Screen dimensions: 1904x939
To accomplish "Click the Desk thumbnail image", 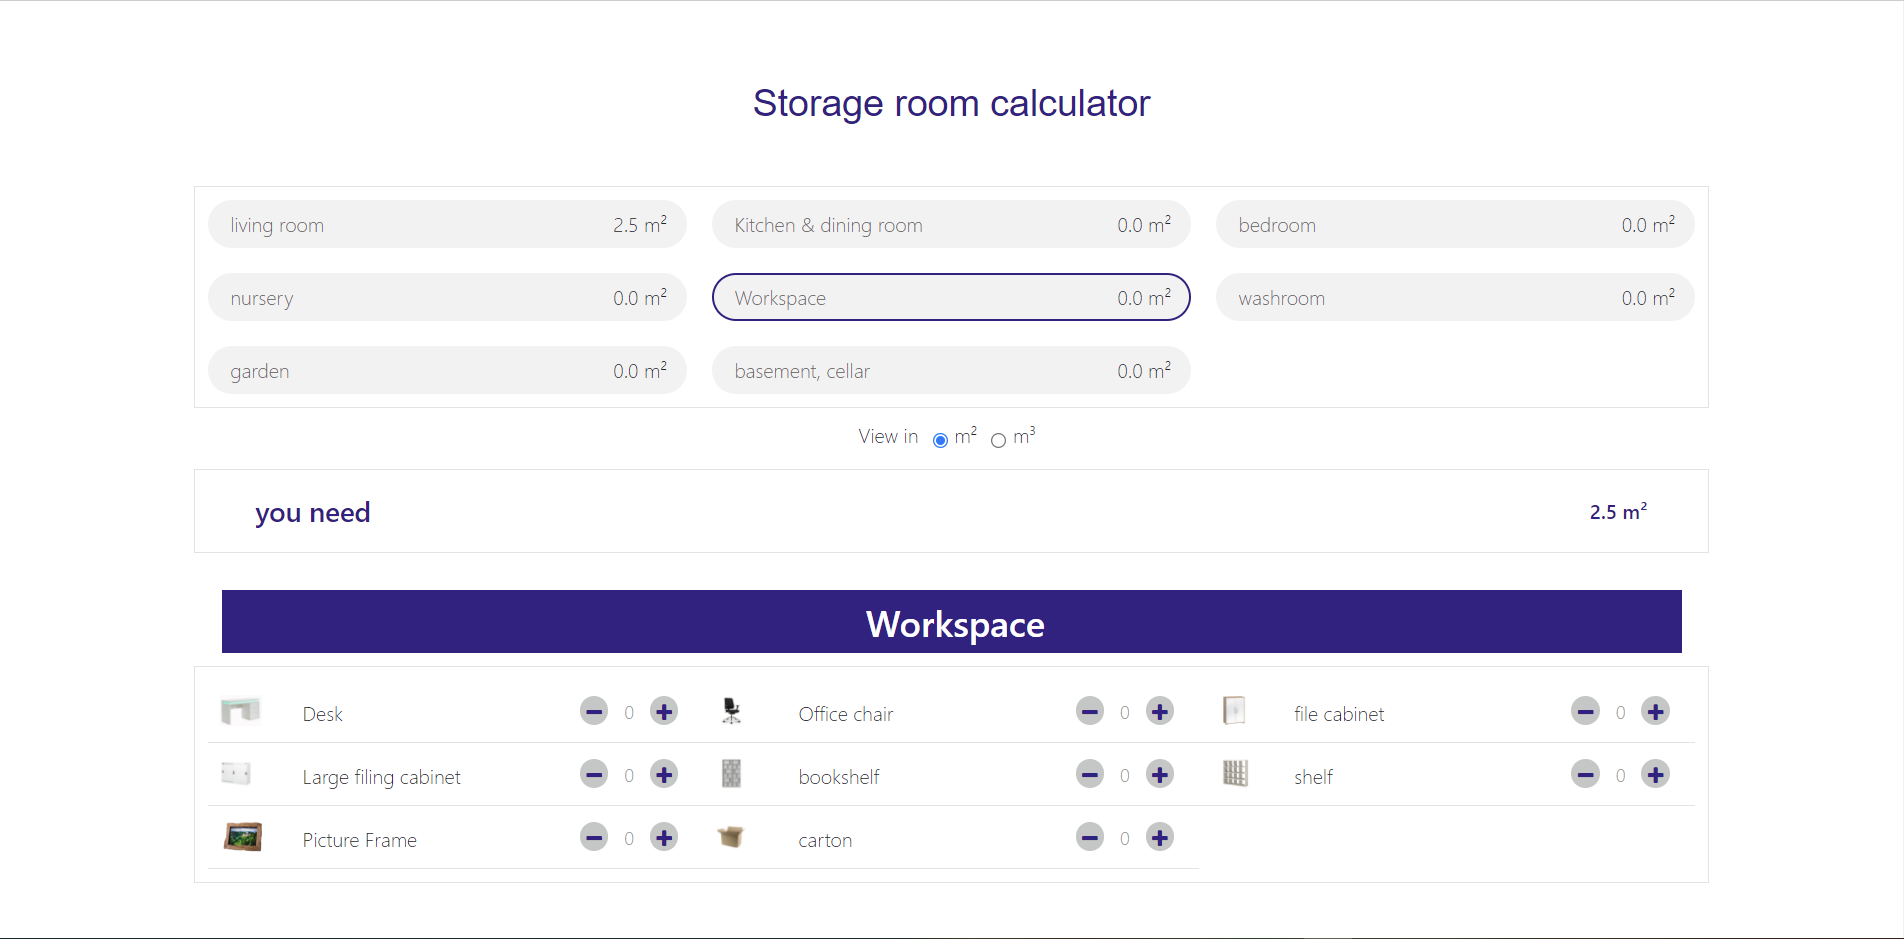I will 241,711.
